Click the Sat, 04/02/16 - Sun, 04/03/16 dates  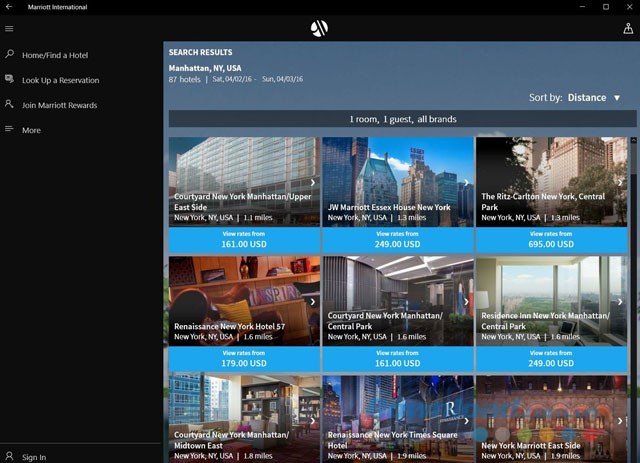click(x=258, y=79)
